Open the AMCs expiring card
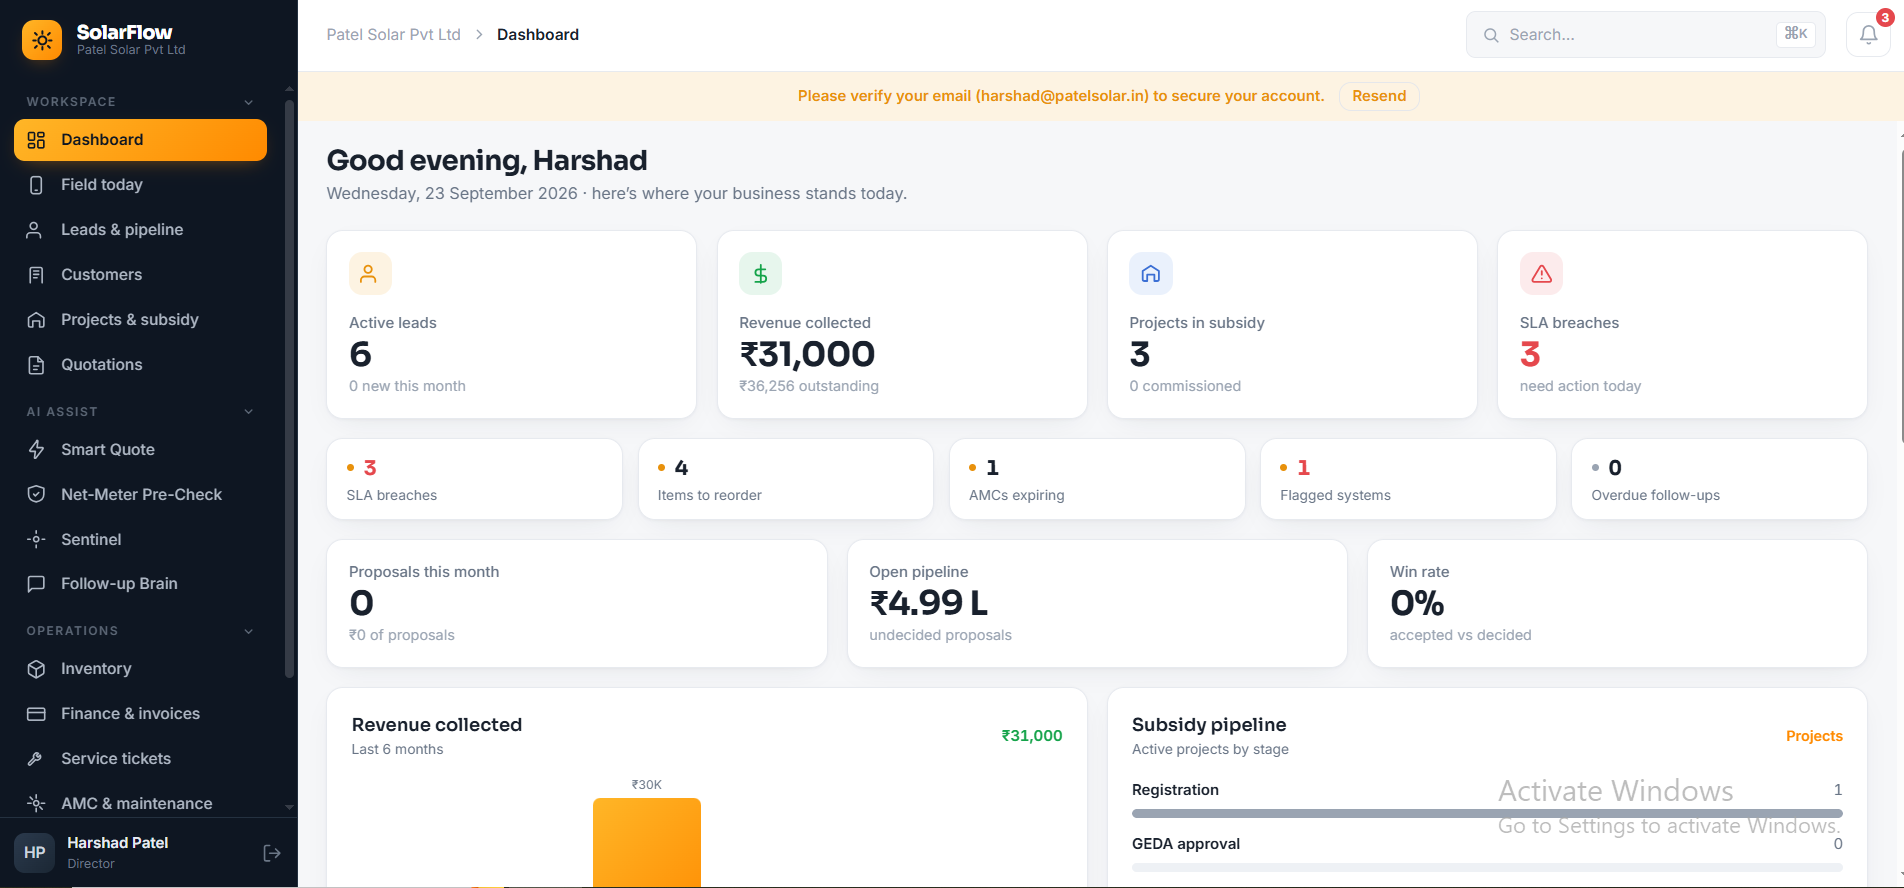 [x=1097, y=479]
